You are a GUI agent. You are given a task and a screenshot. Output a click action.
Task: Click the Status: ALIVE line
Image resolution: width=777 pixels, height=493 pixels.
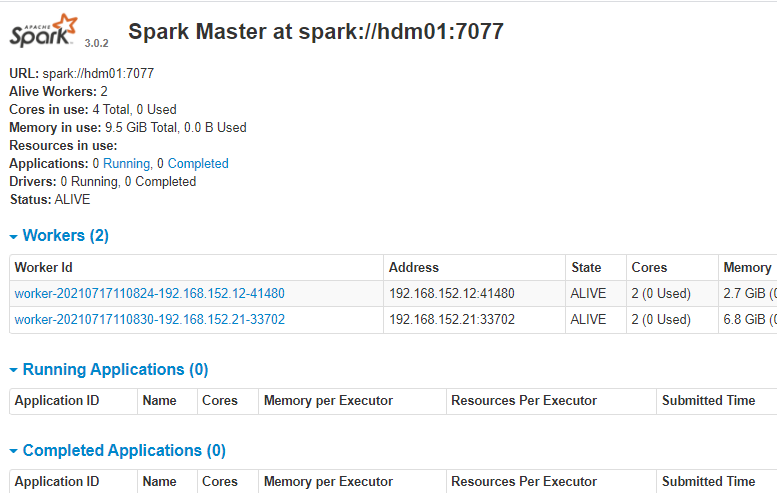point(50,200)
